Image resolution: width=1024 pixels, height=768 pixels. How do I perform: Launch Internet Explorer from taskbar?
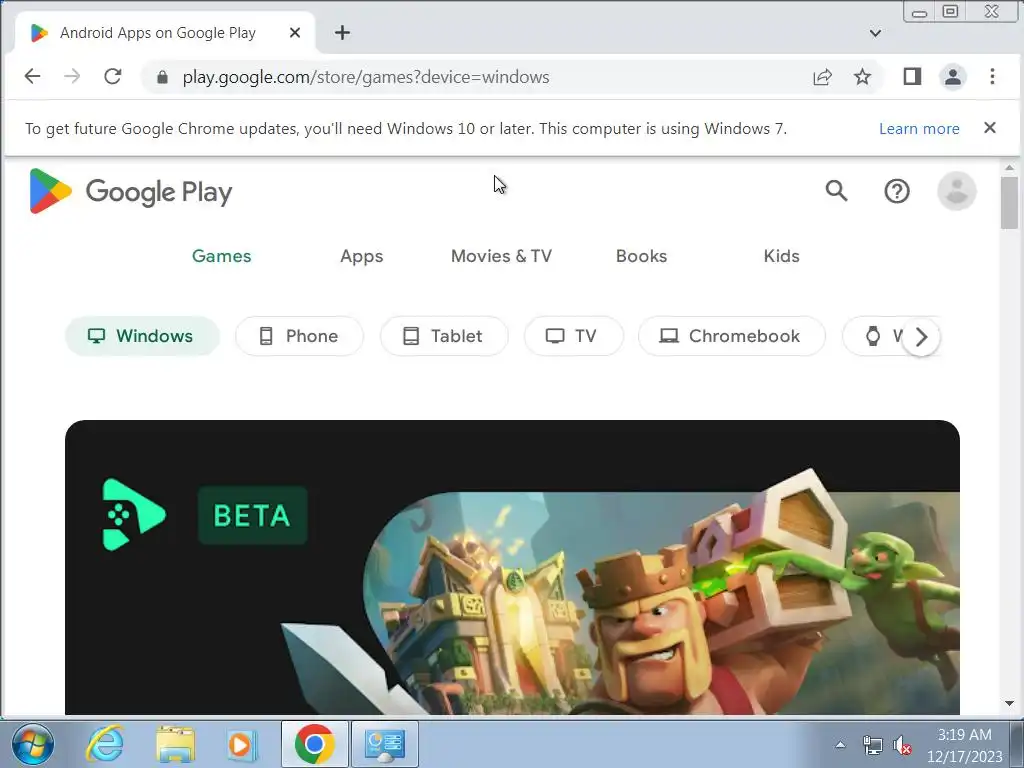[x=105, y=744]
